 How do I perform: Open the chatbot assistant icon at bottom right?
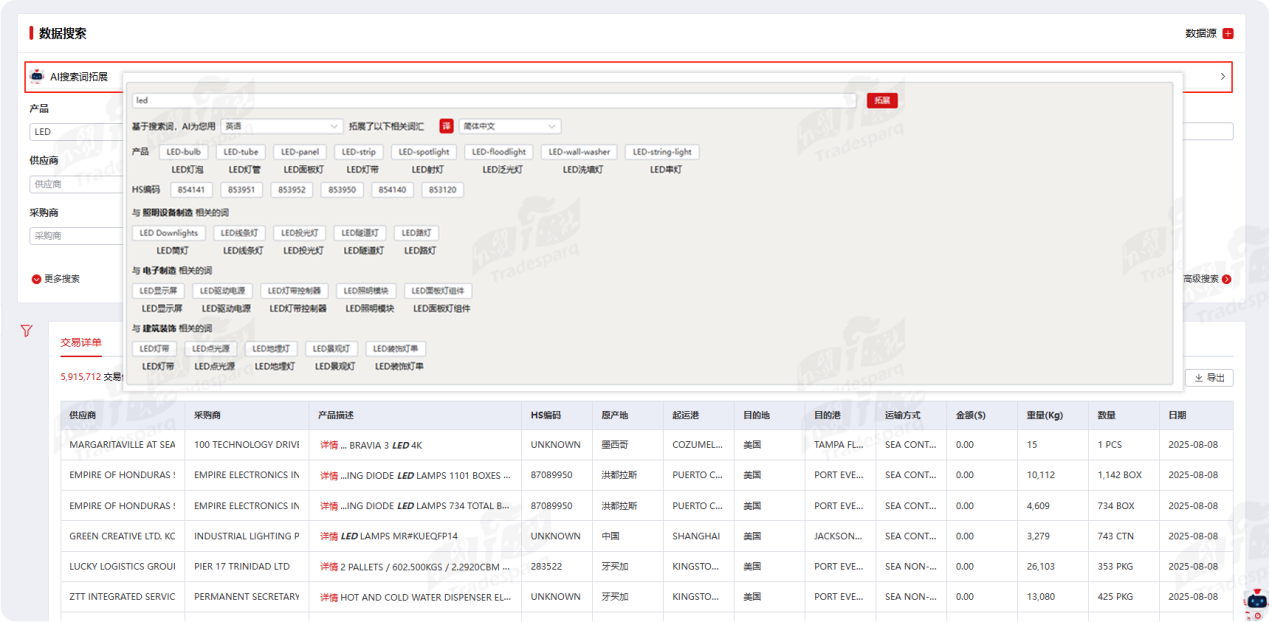click(x=1253, y=599)
